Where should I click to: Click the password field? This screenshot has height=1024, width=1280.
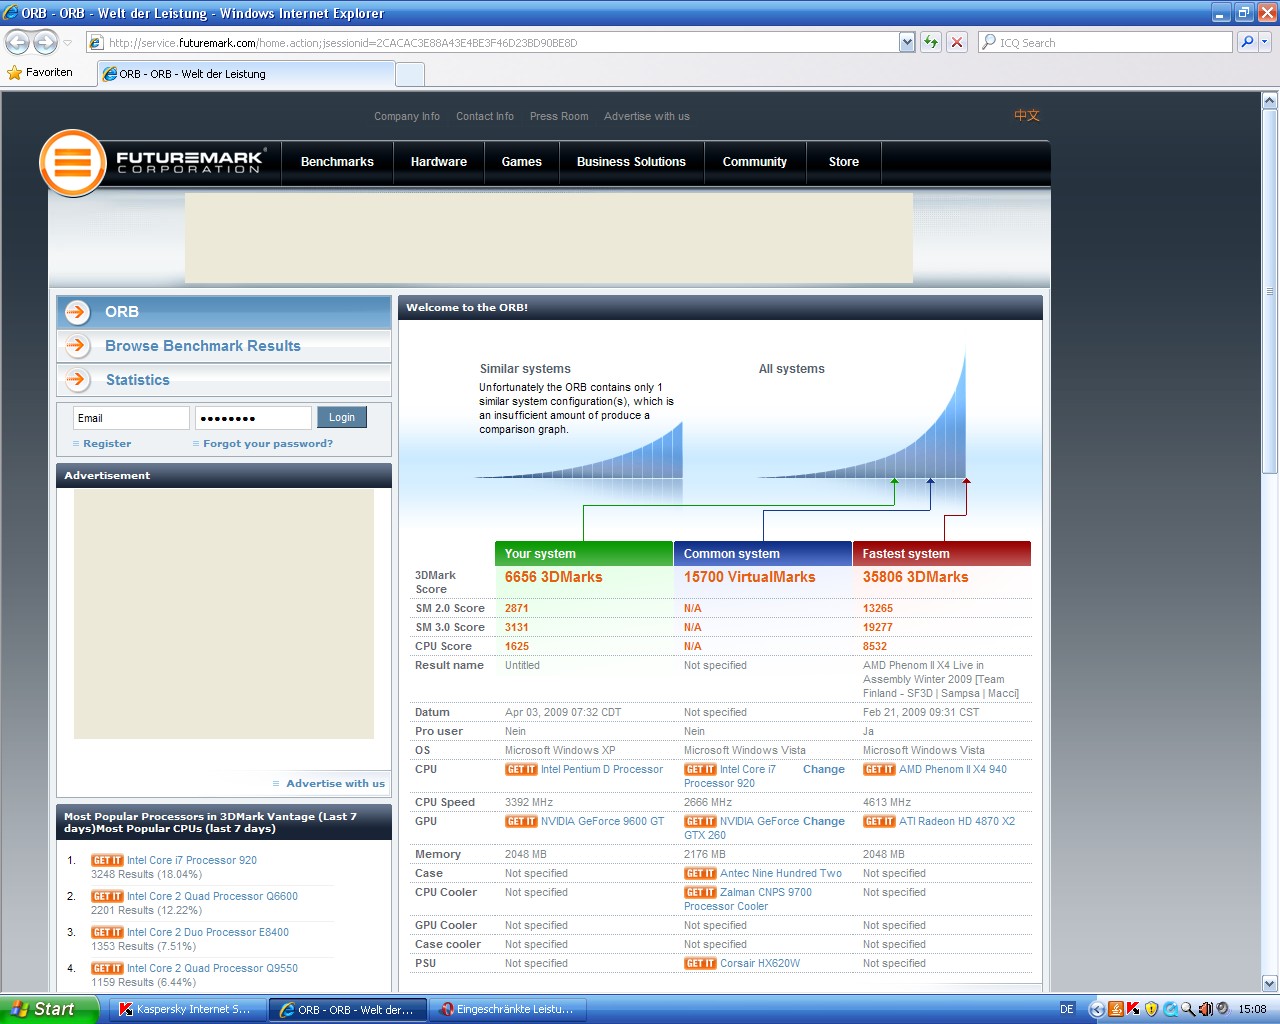click(253, 418)
